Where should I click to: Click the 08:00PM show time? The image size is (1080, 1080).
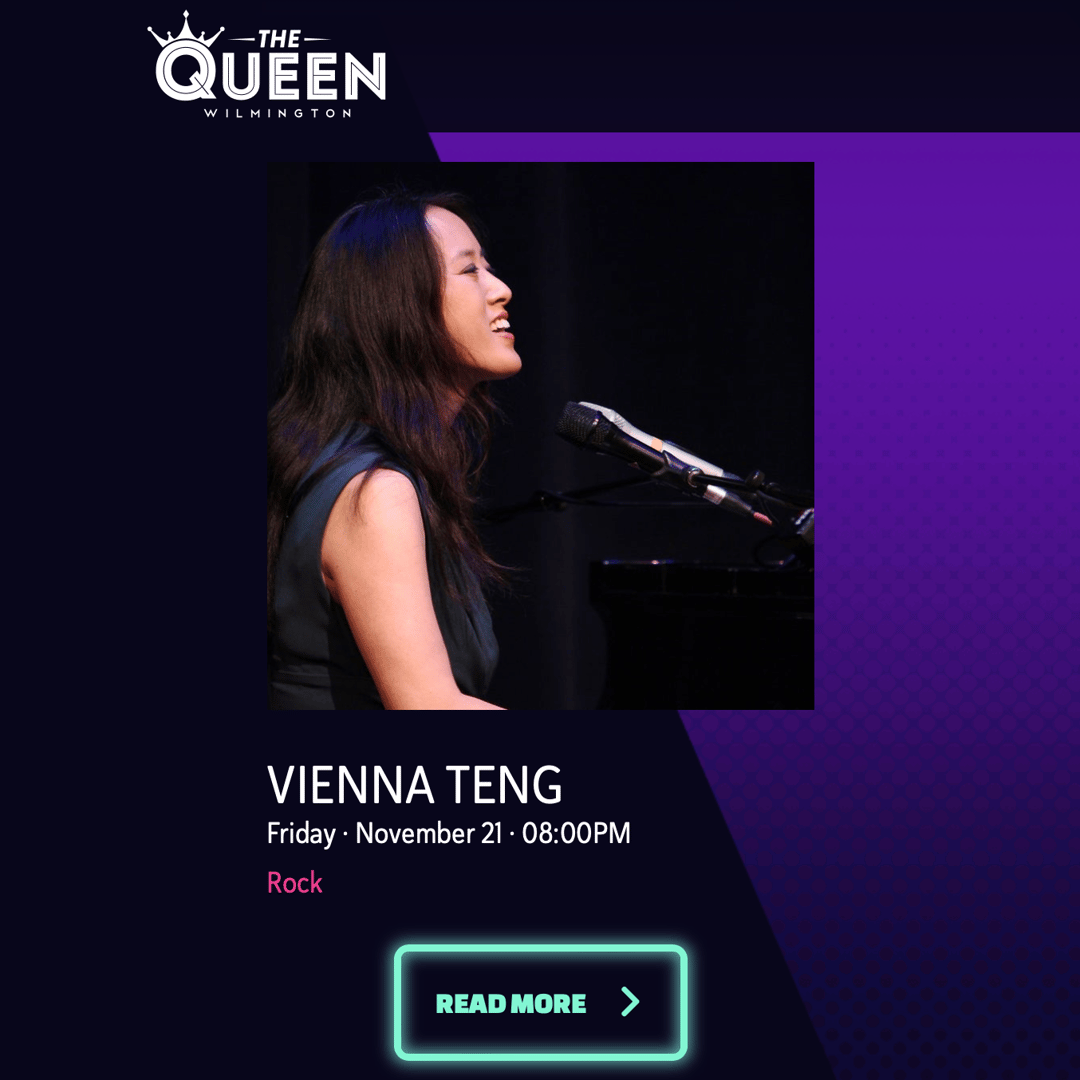click(x=576, y=833)
